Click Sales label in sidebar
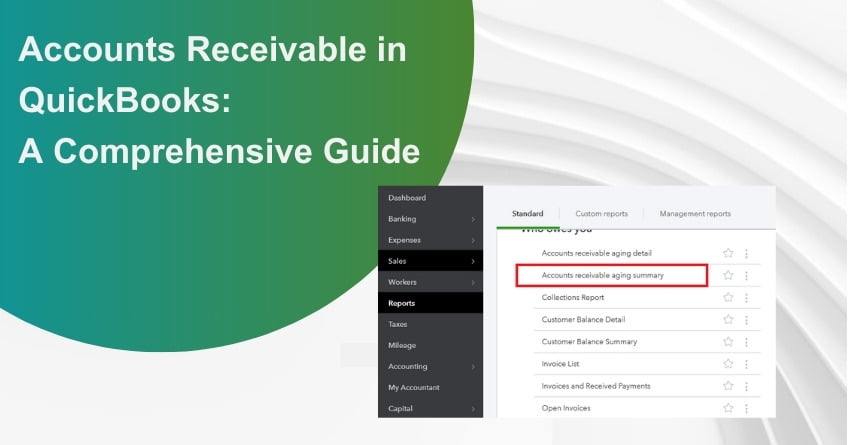This screenshot has height=445, width=851. pos(397,261)
